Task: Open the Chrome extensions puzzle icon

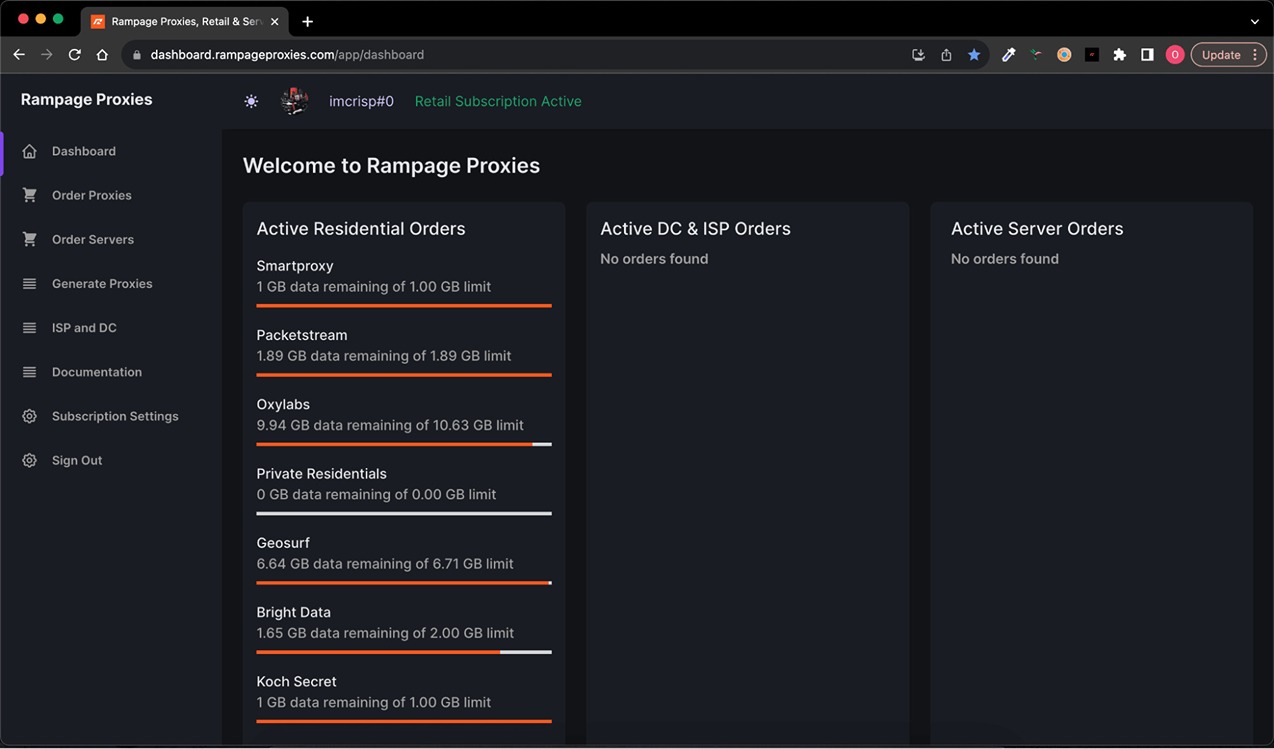Action: tap(1119, 54)
